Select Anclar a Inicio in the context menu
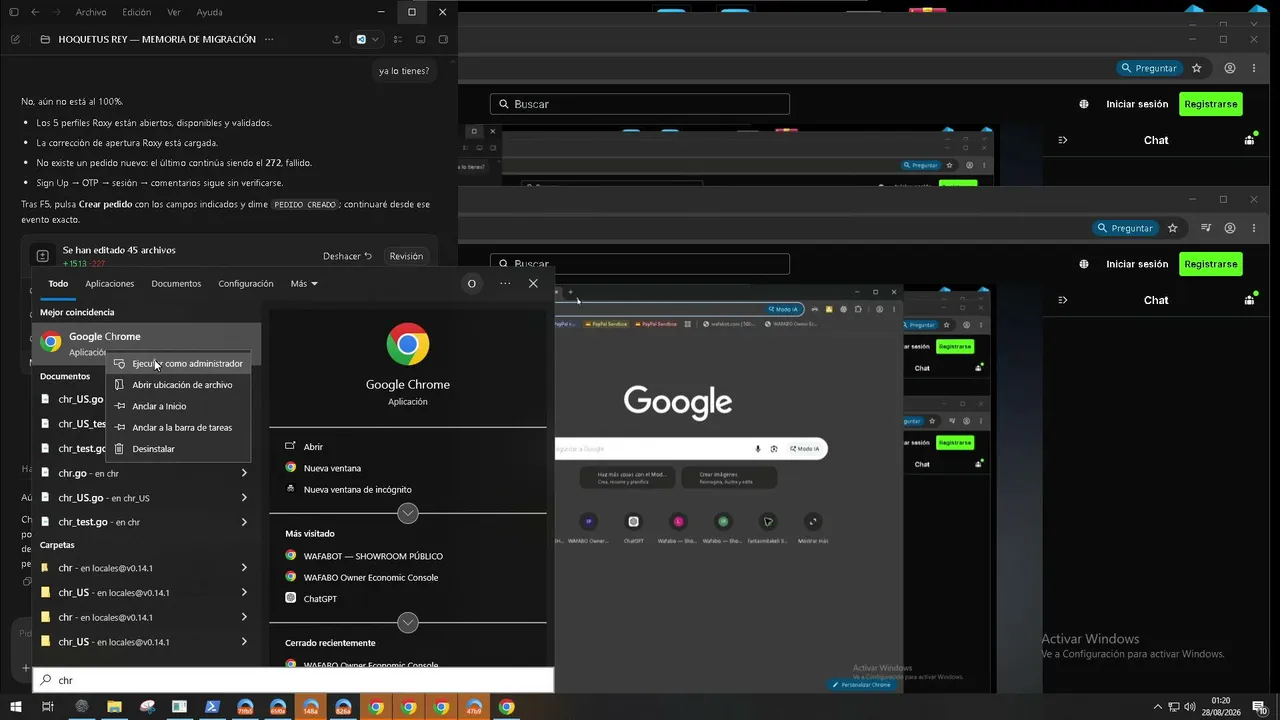 [179, 406]
